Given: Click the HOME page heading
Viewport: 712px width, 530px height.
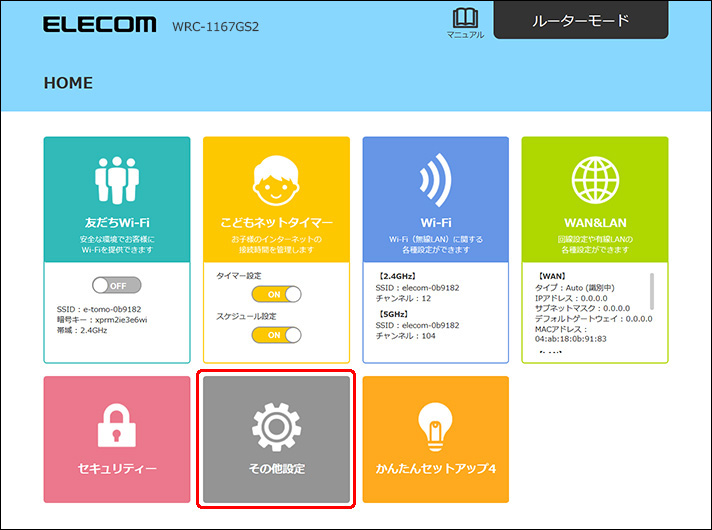Looking at the screenshot, I should tap(68, 83).
